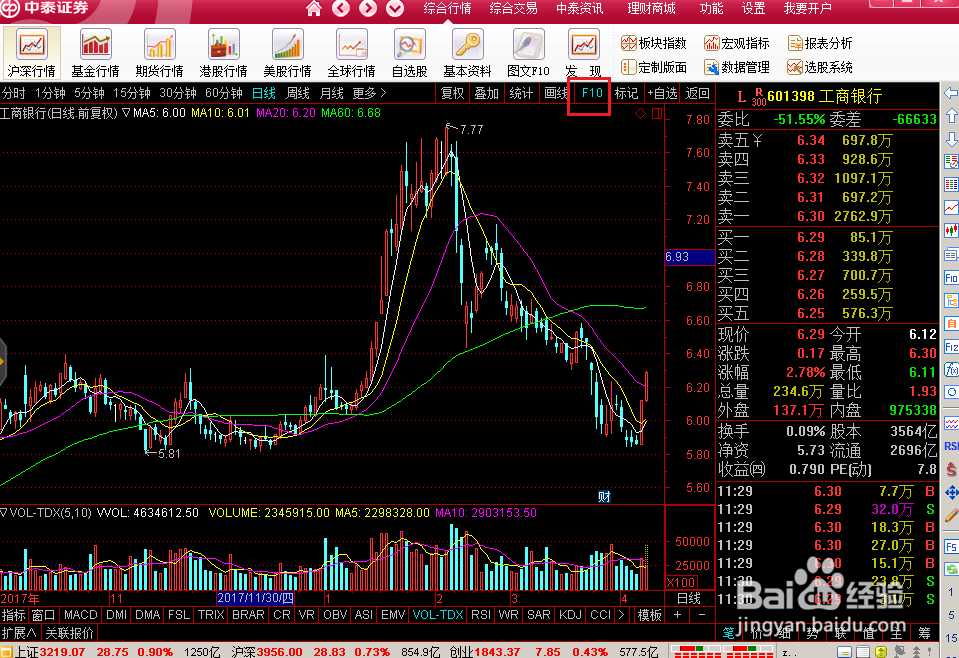Click sidebar candlestick chart icon
The width and height of the screenshot is (959, 658).
click(x=951, y=231)
